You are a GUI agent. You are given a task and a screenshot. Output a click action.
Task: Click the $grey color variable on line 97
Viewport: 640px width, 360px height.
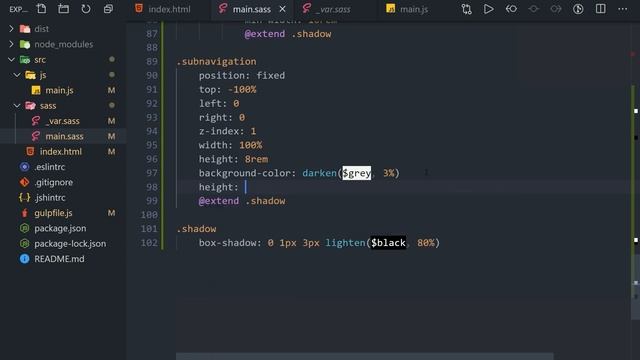pos(357,173)
